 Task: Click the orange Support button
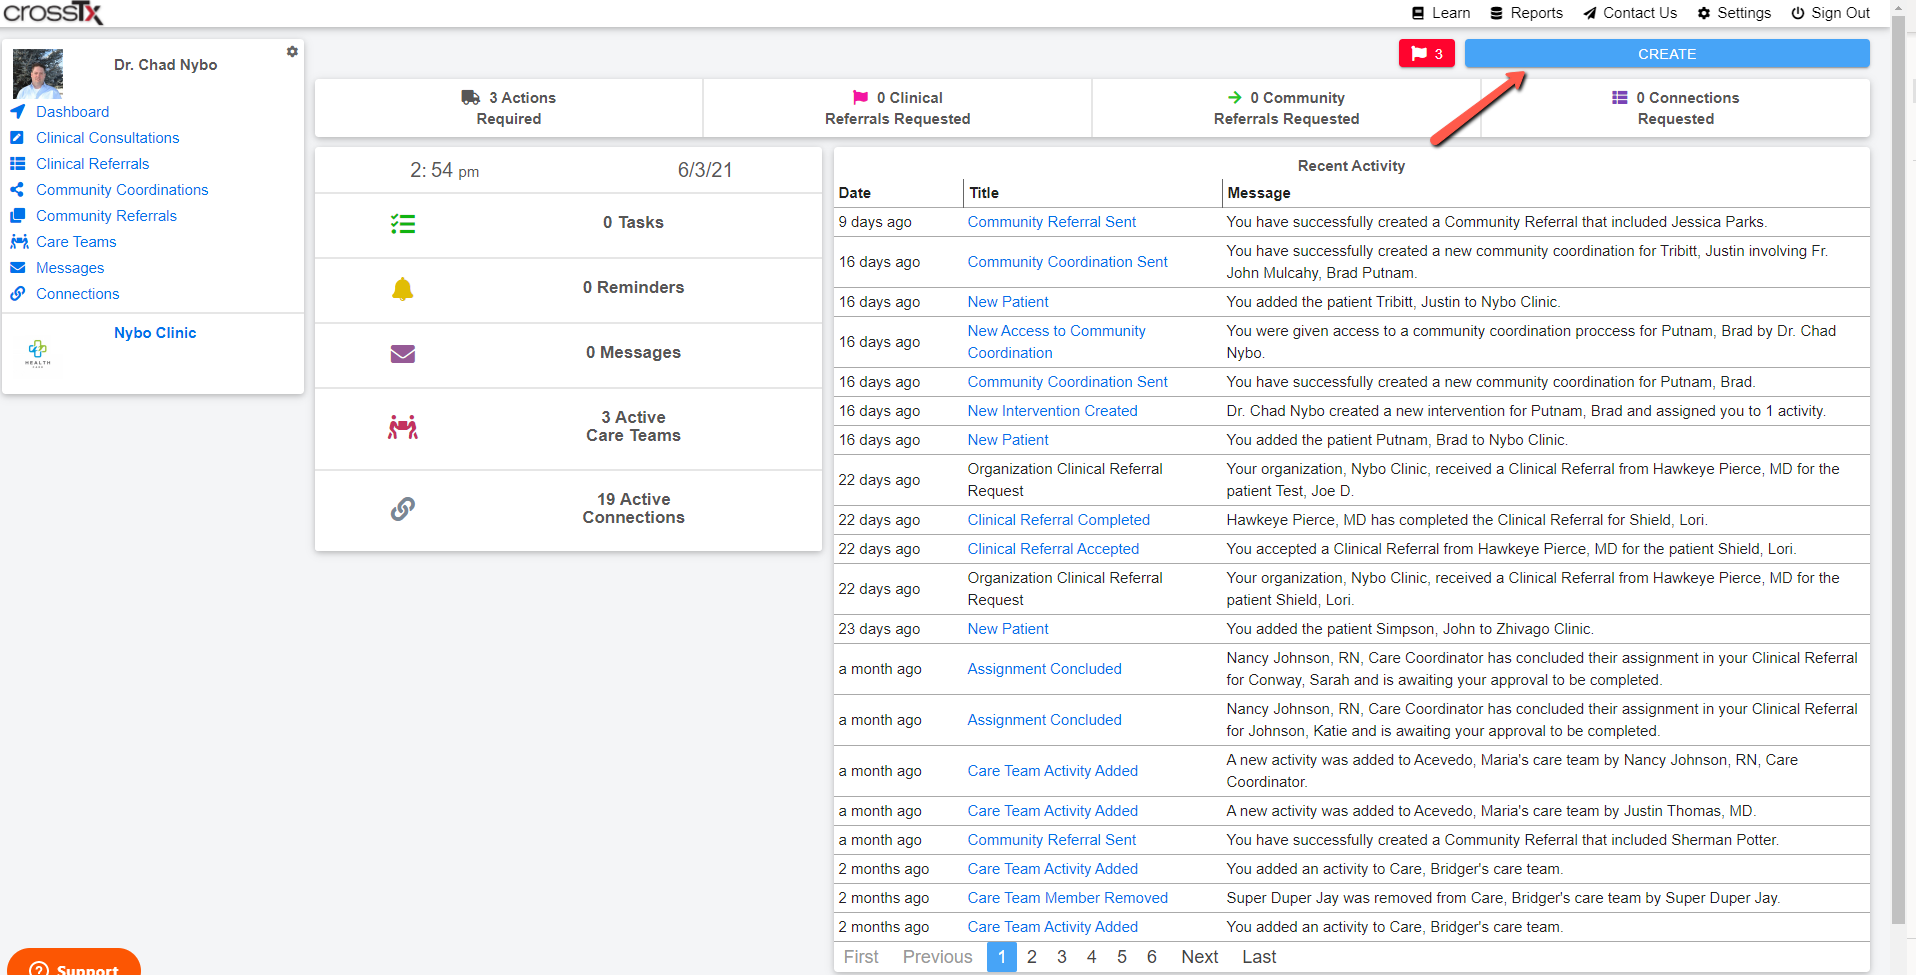[x=74, y=964]
